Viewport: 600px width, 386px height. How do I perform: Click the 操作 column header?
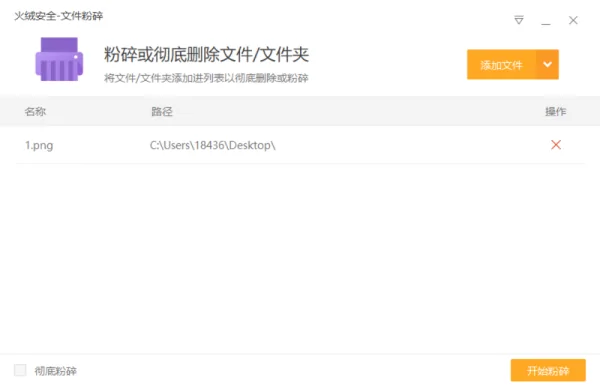tap(556, 111)
